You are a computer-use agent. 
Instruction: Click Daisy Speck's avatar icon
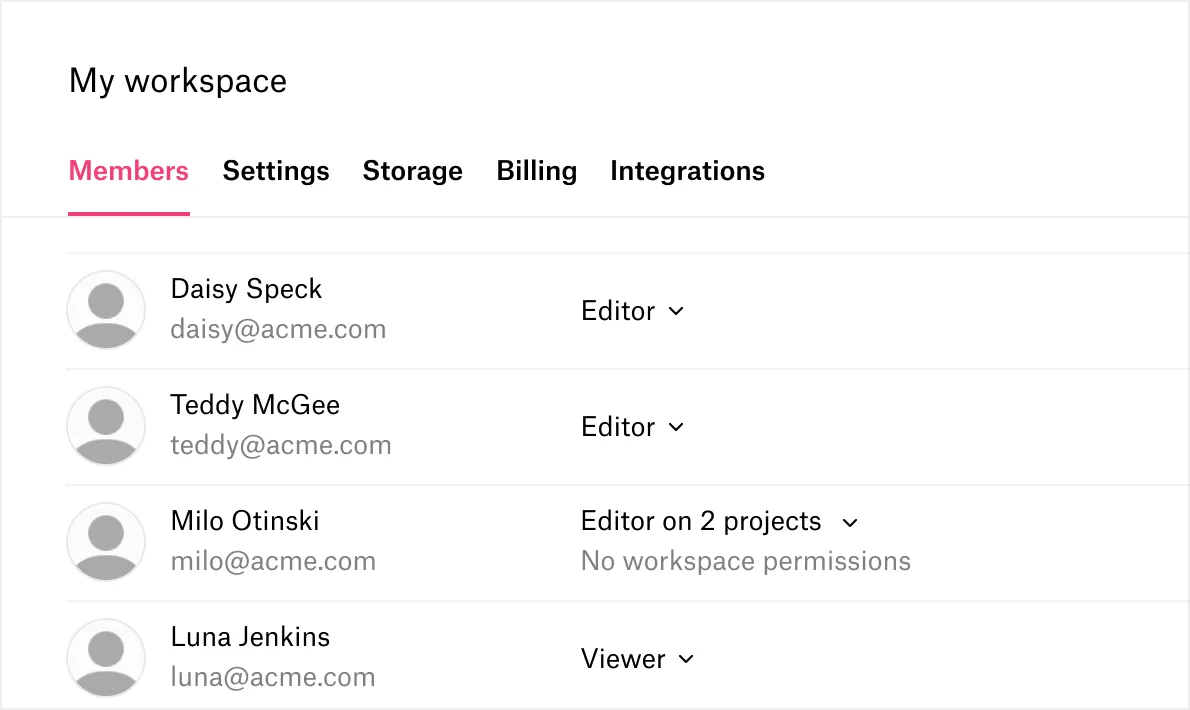point(106,310)
